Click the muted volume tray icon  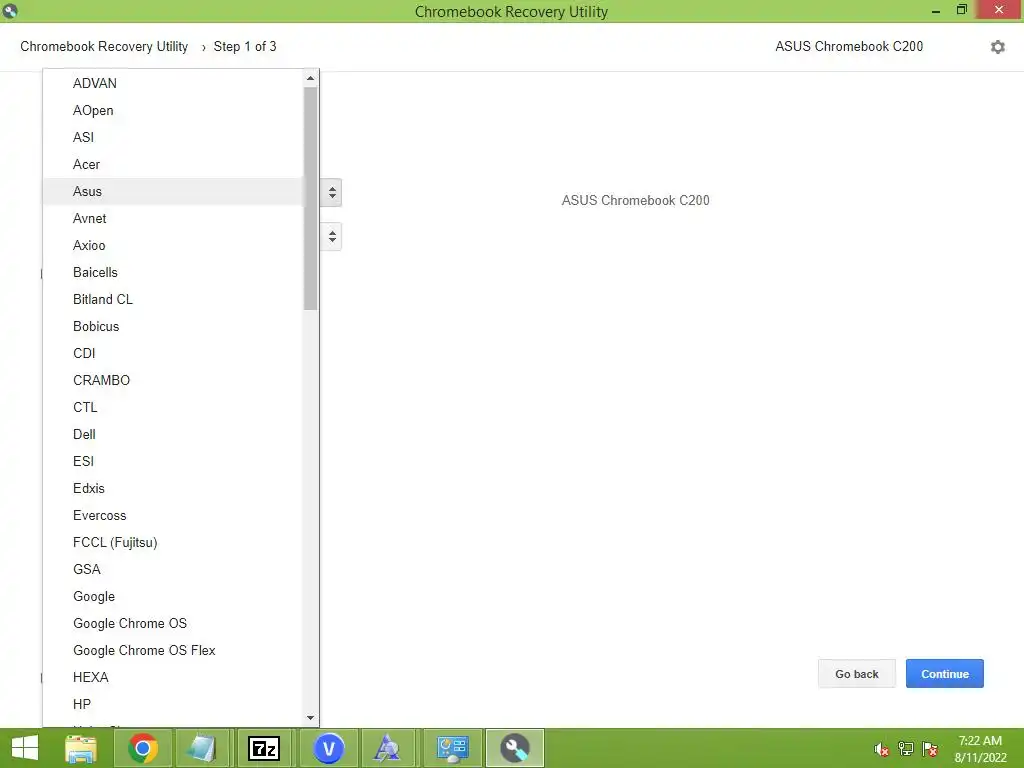coord(882,749)
